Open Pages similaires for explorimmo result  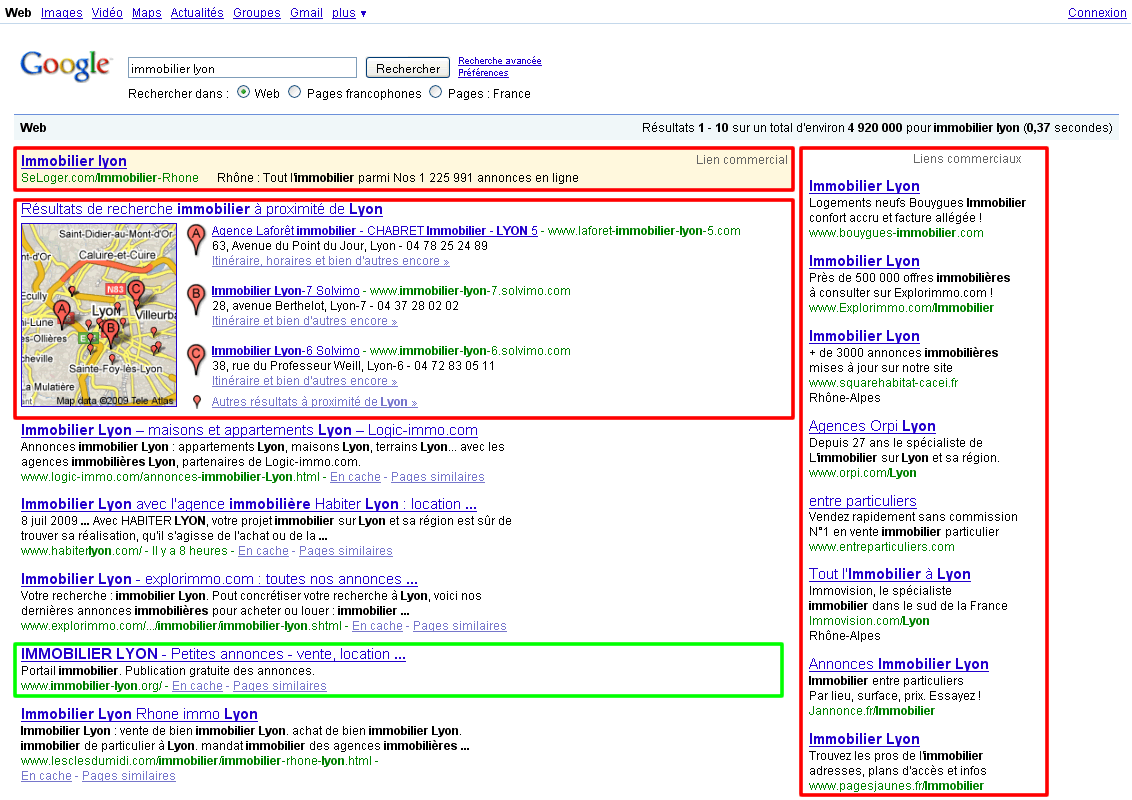tap(460, 626)
